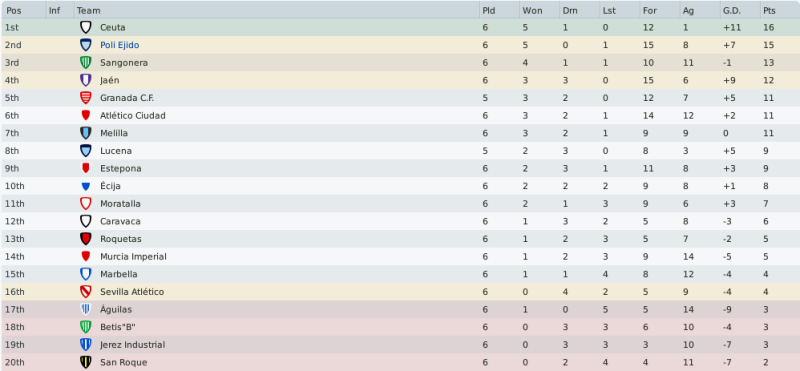Select the Atlético Ciudad team row
800x371 pixels.
400,116
